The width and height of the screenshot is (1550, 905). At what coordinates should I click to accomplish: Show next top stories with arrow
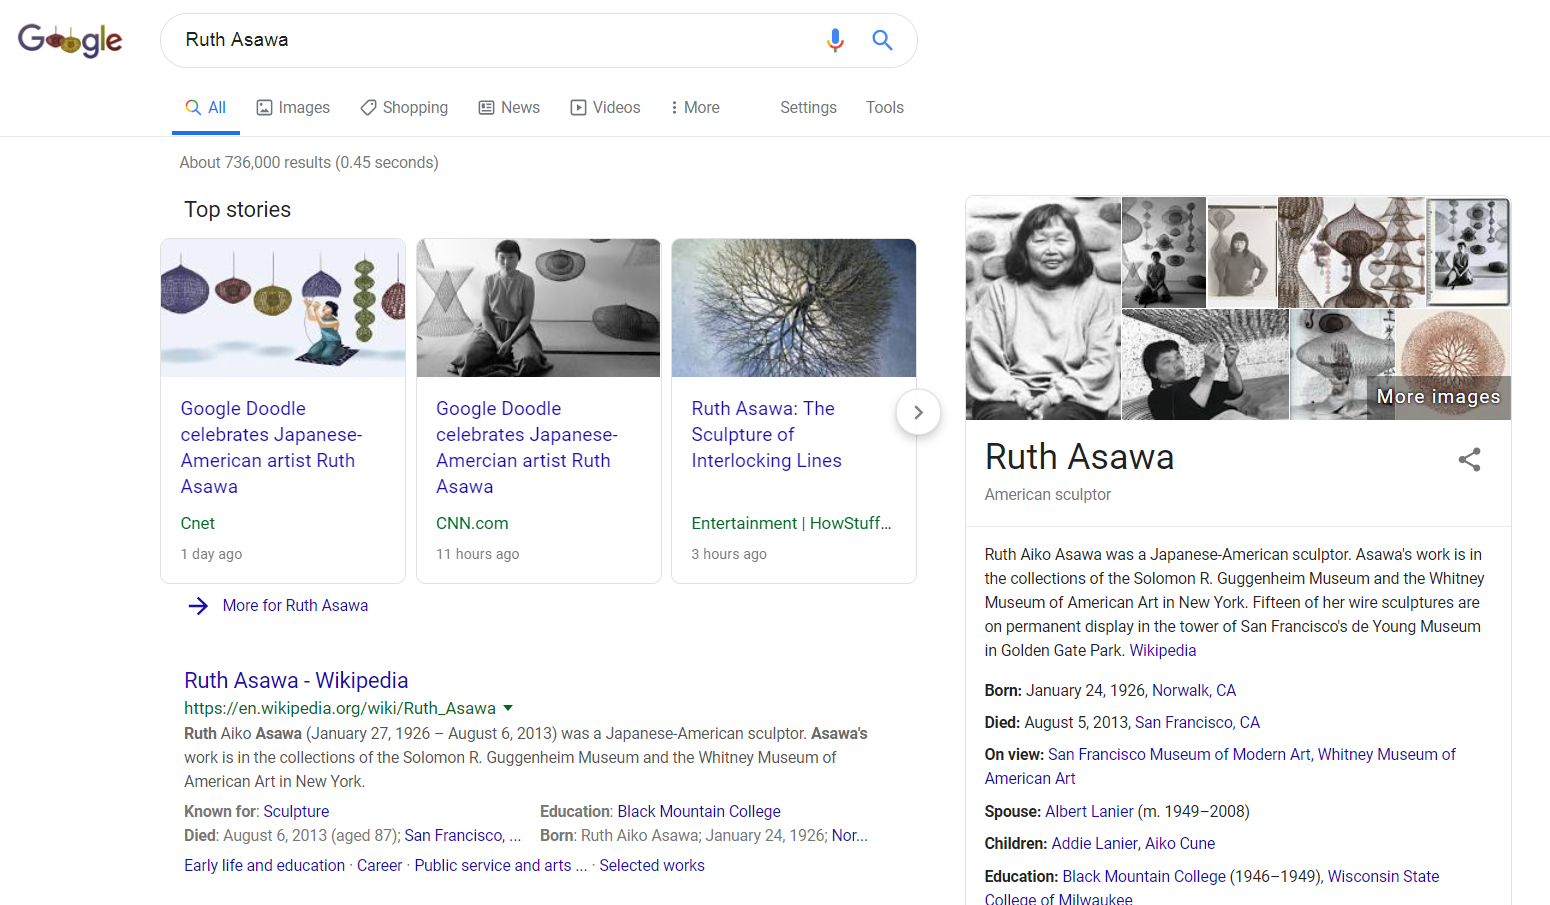918,412
